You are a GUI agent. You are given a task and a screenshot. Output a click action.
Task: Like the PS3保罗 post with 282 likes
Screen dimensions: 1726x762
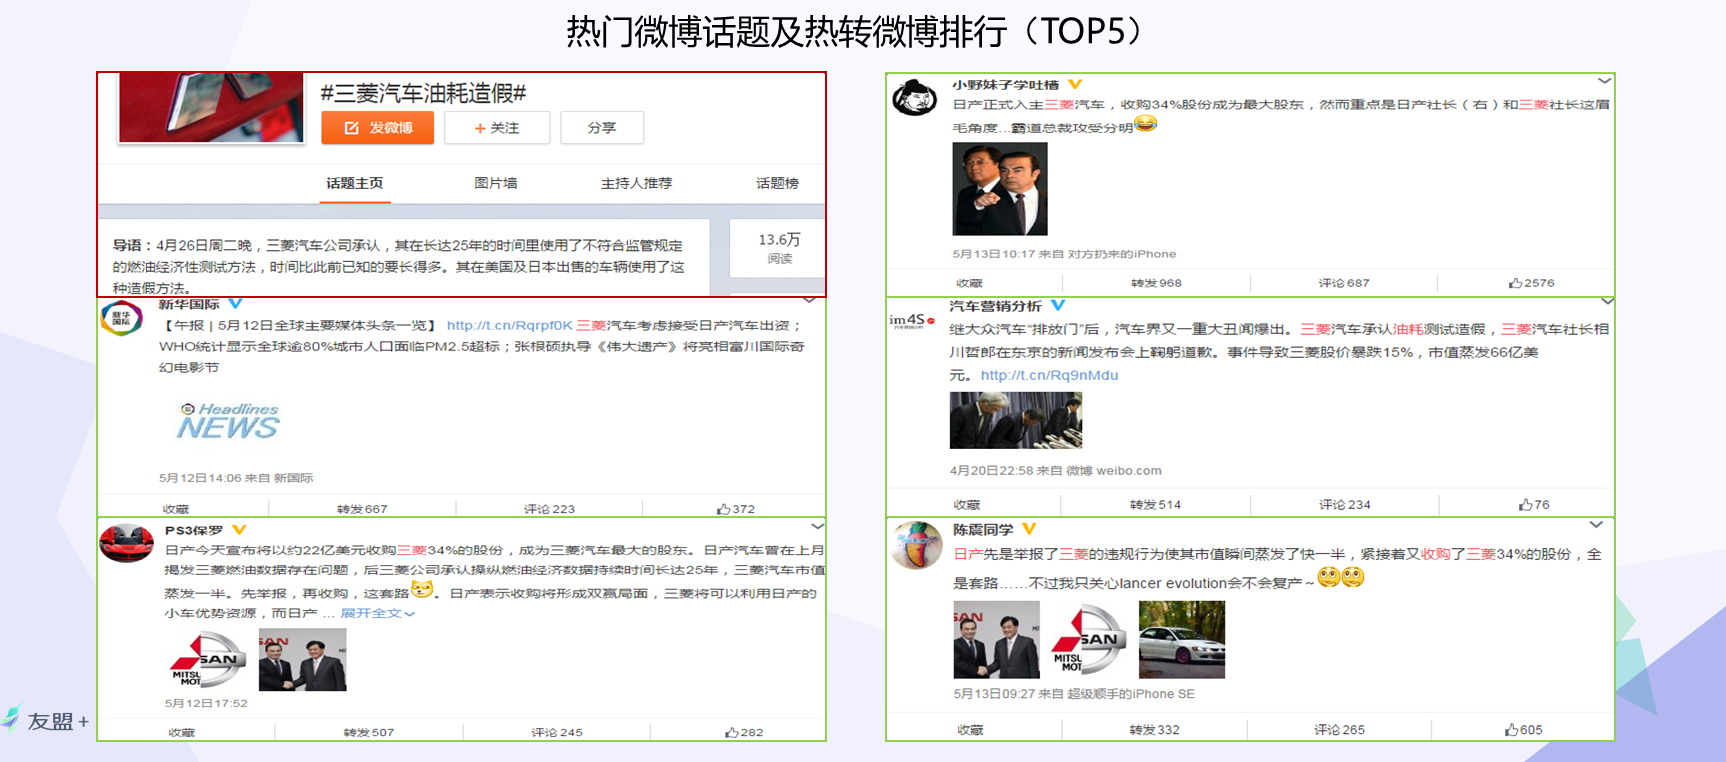coord(744,732)
